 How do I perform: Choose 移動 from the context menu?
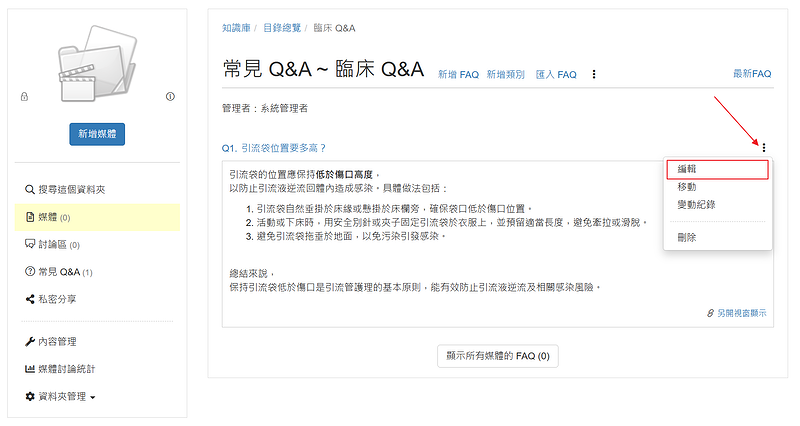pos(687,187)
